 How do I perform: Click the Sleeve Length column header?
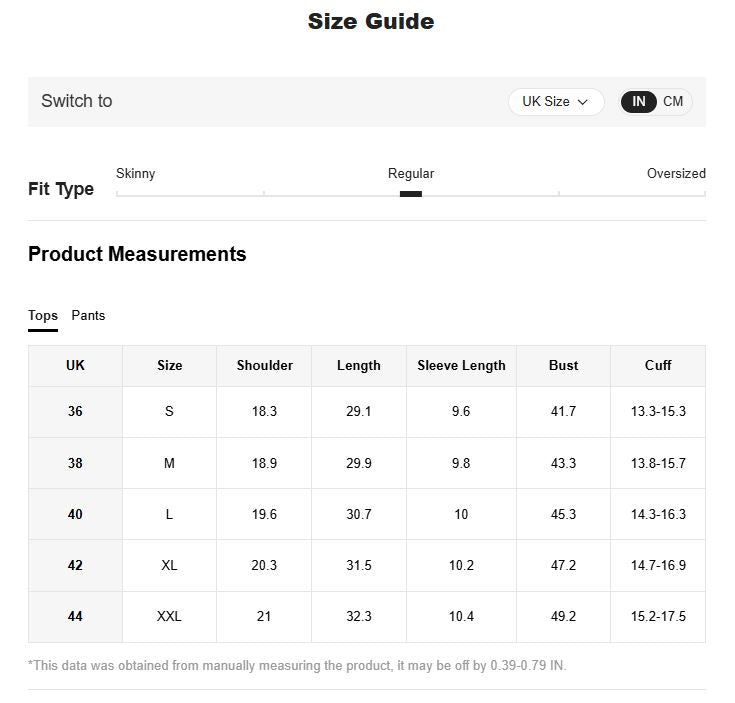click(x=461, y=366)
